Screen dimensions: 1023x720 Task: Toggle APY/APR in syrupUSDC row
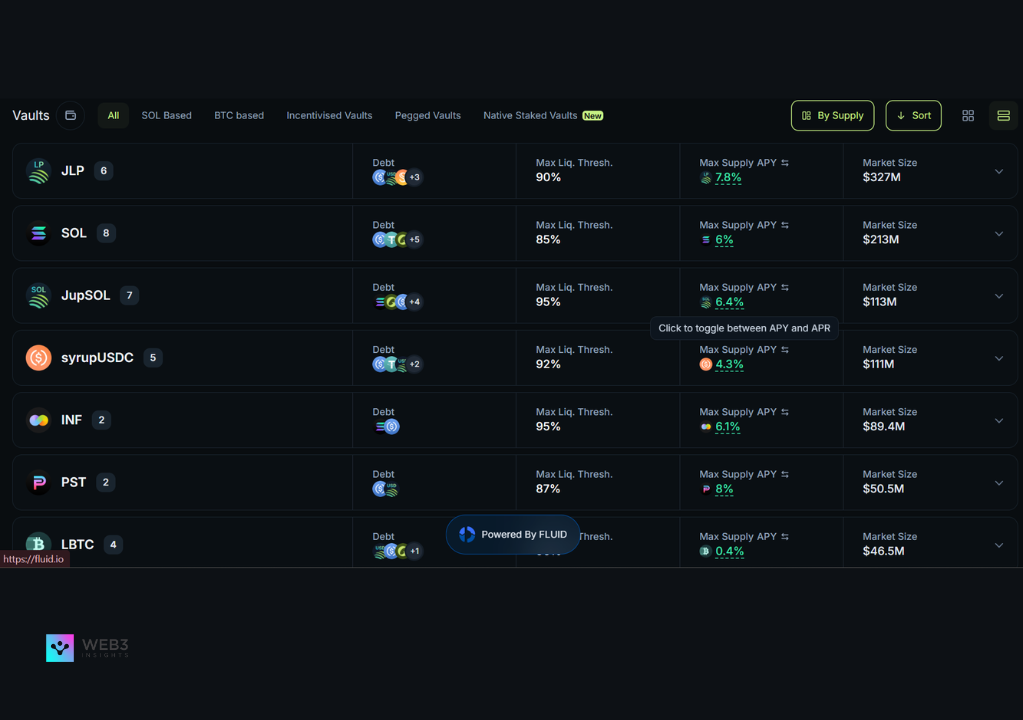click(785, 350)
